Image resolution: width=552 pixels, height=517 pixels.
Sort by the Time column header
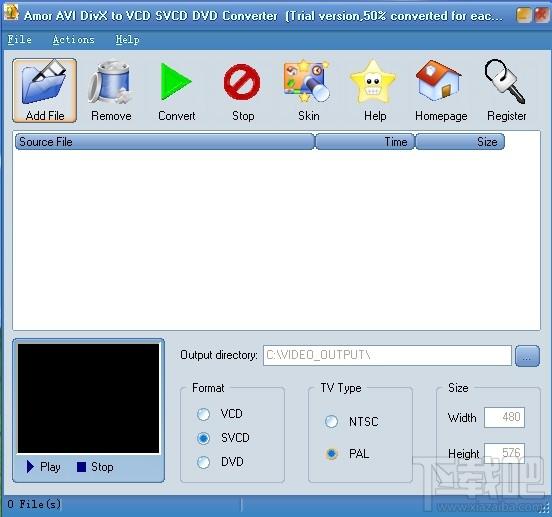(x=365, y=141)
